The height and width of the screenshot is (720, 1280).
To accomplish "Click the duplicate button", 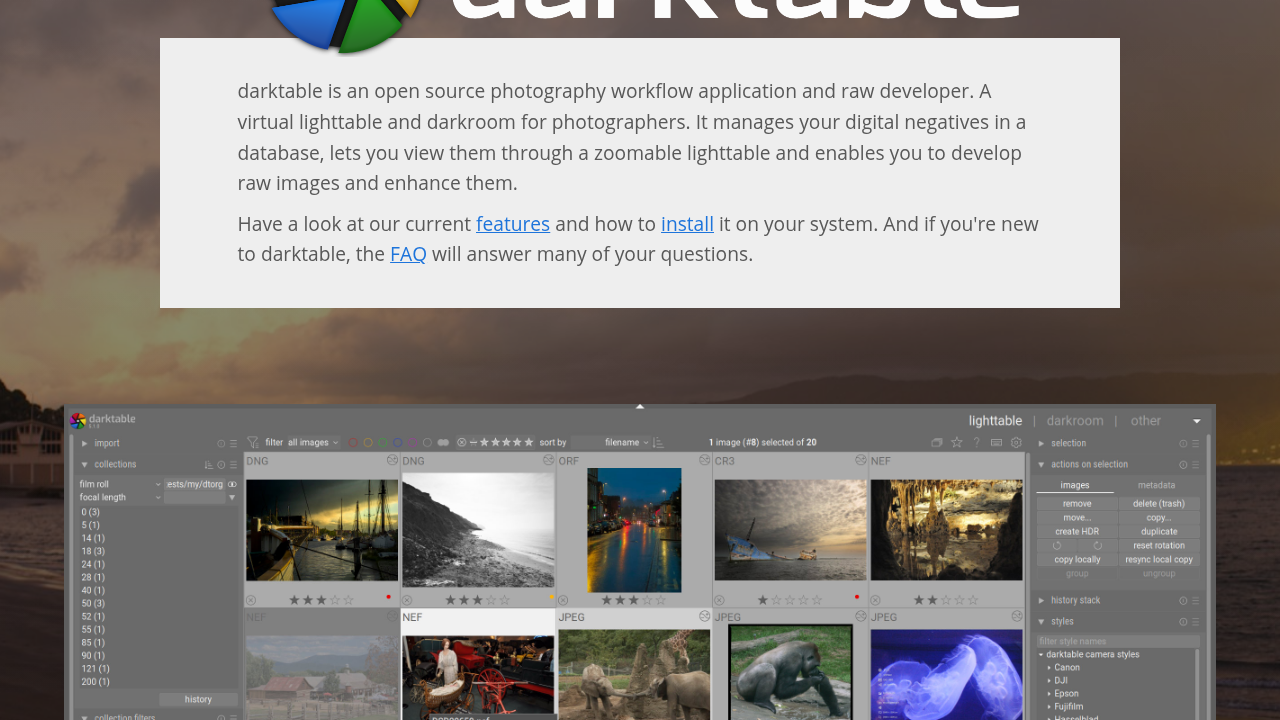I will (1159, 532).
